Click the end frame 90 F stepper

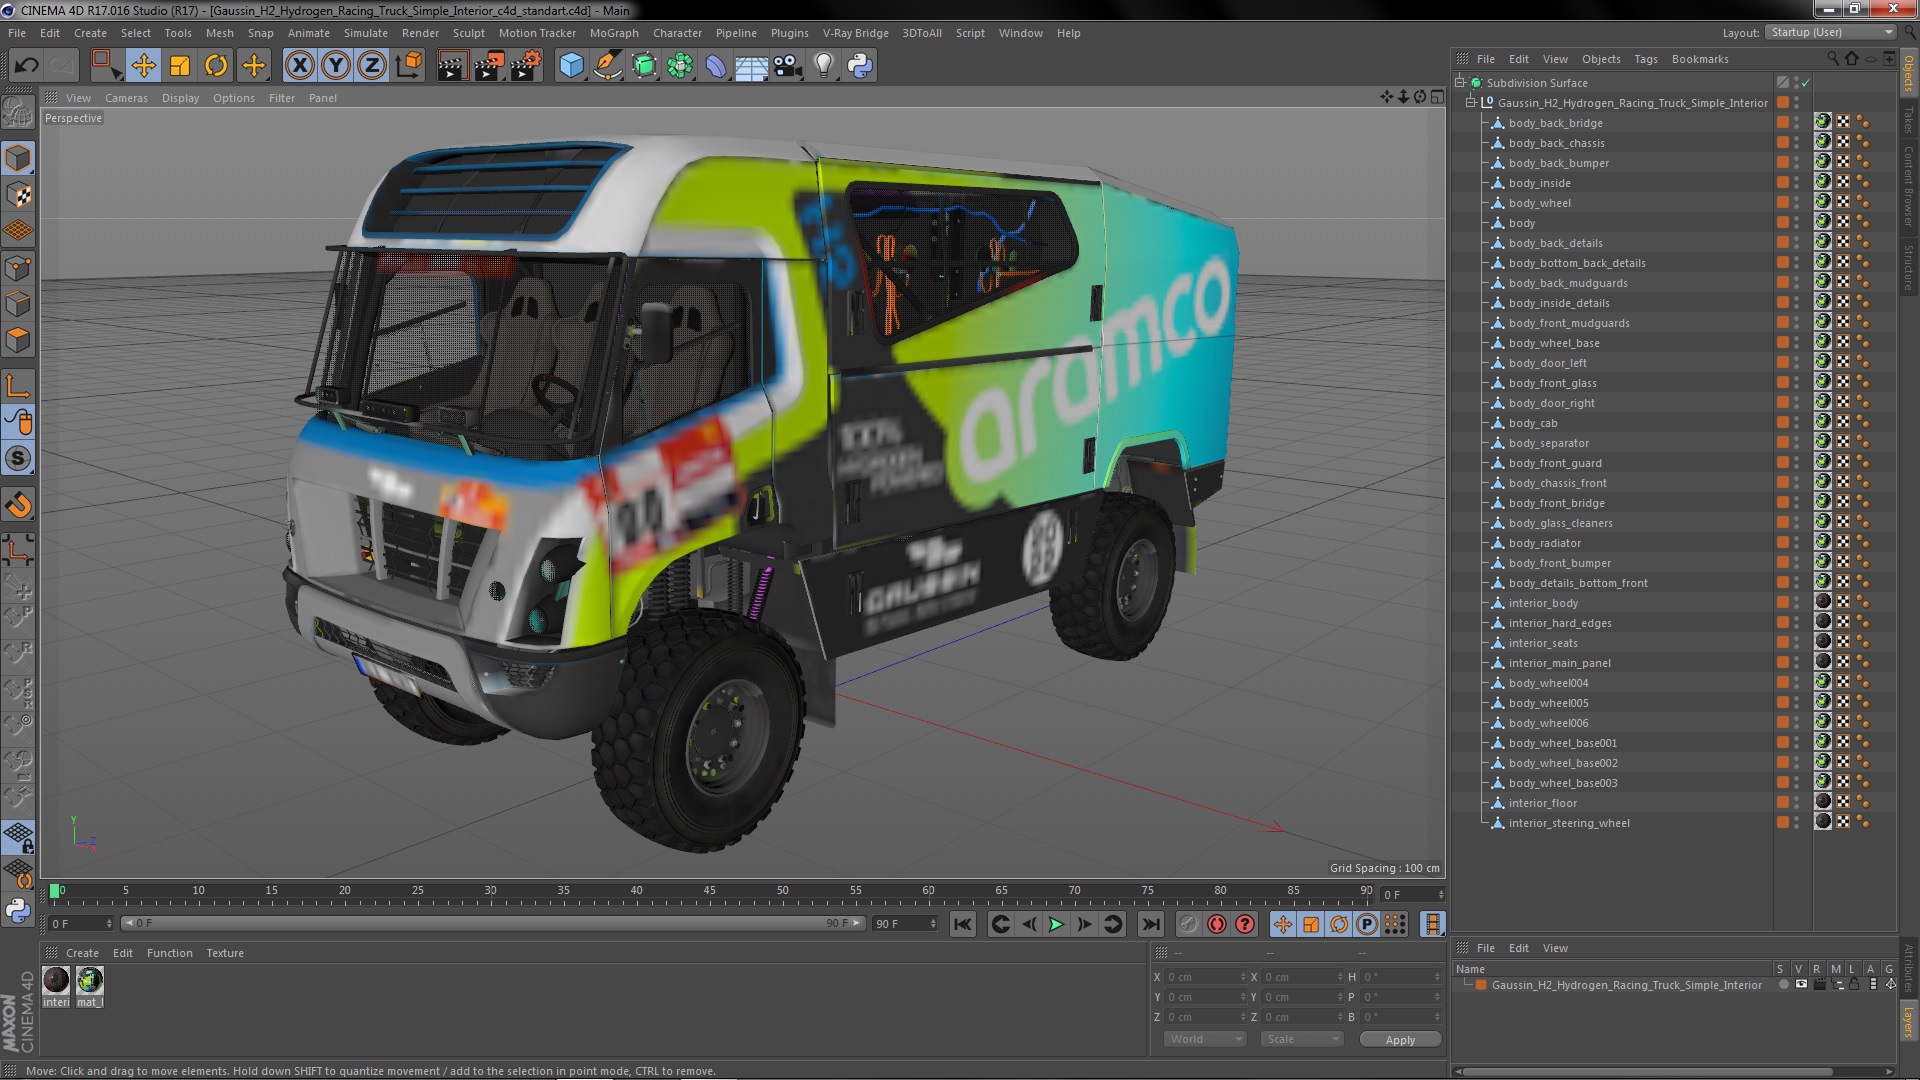pos(932,924)
